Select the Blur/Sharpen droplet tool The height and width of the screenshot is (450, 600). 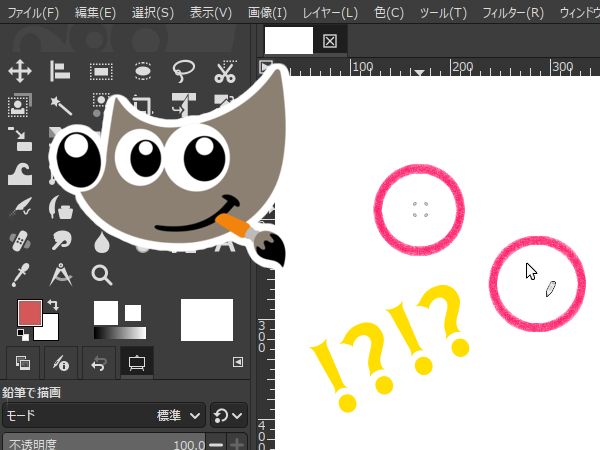pos(102,242)
